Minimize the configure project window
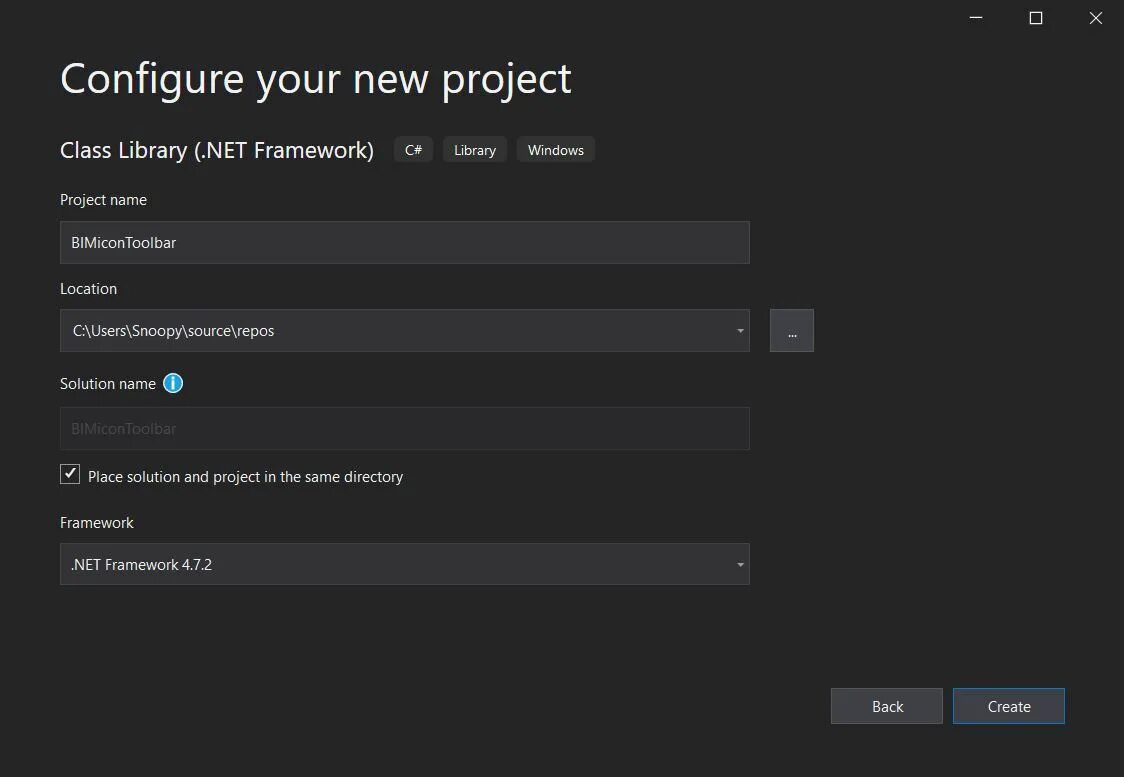This screenshot has height=777, width=1124. click(976, 18)
